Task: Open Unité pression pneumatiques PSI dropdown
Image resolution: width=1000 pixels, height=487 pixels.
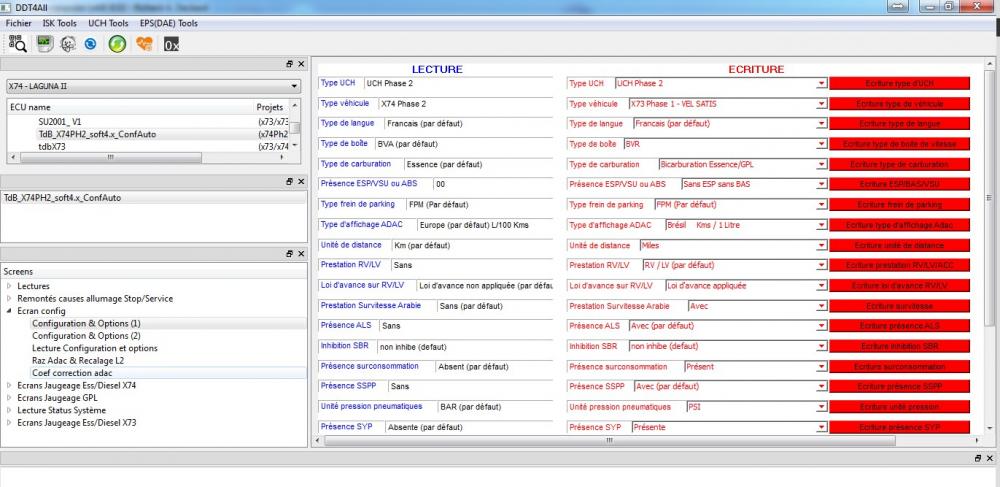Action: tap(821, 407)
